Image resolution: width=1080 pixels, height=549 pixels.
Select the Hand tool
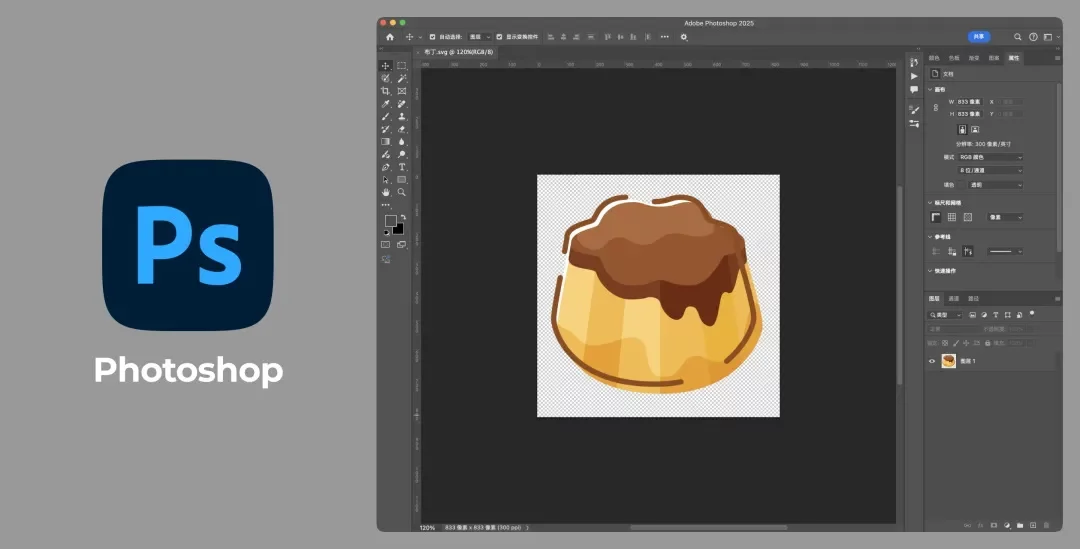[x=386, y=192]
